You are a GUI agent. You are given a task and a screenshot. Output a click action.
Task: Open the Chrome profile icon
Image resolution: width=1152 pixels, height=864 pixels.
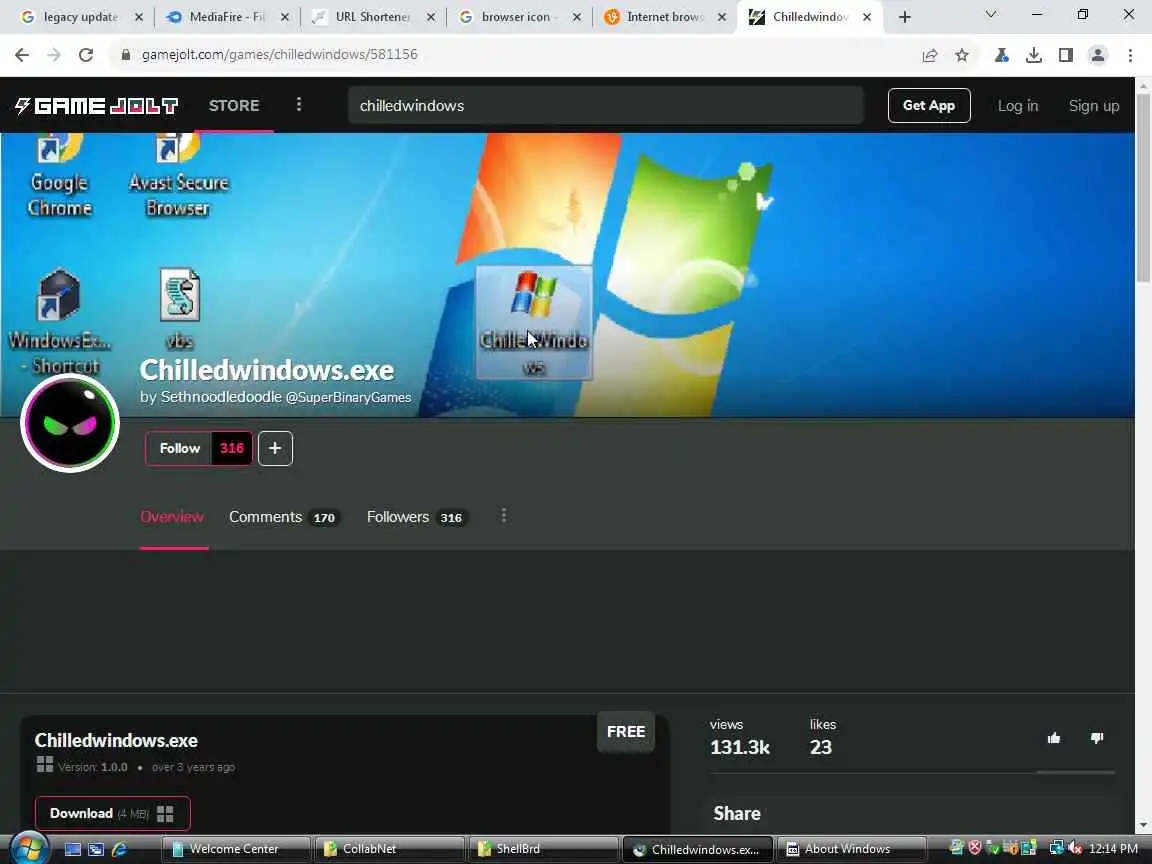(x=1098, y=55)
